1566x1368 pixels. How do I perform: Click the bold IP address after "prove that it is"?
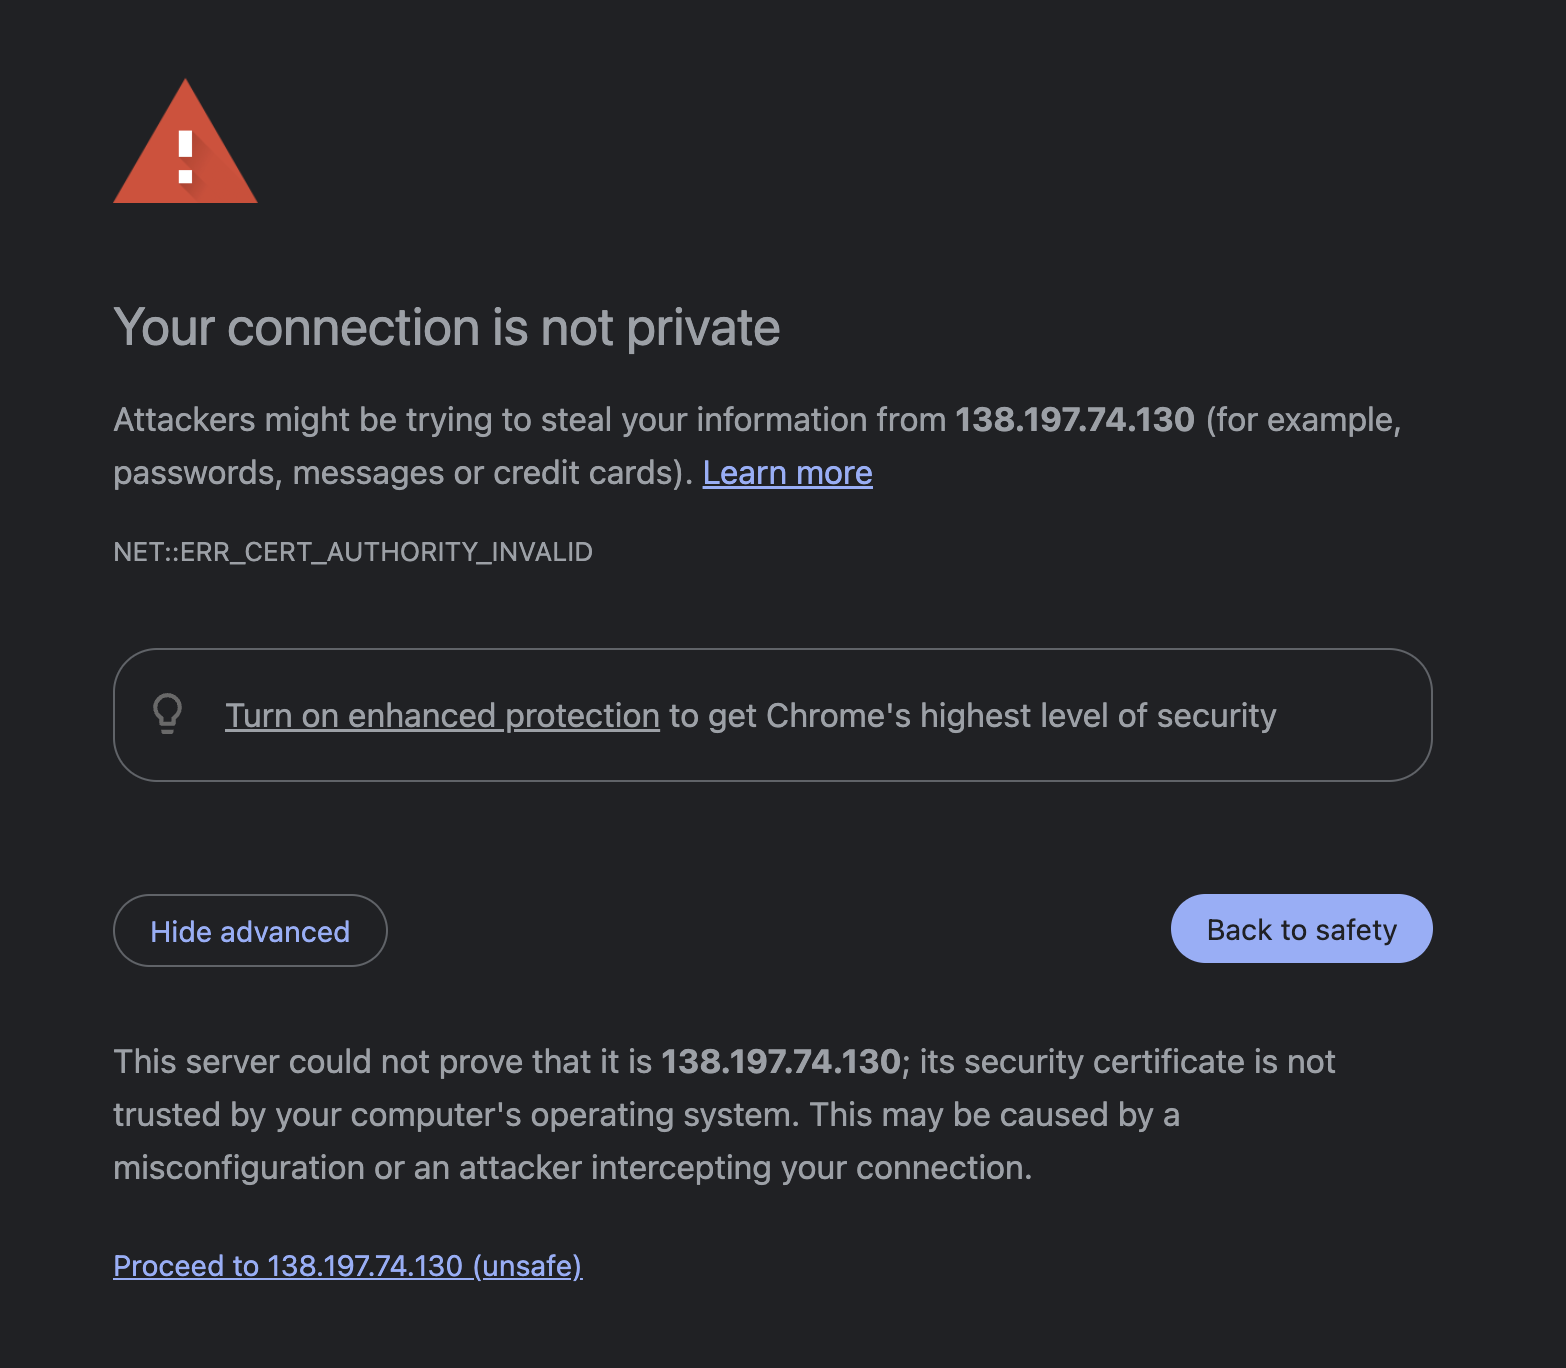[x=780, y=1062]
